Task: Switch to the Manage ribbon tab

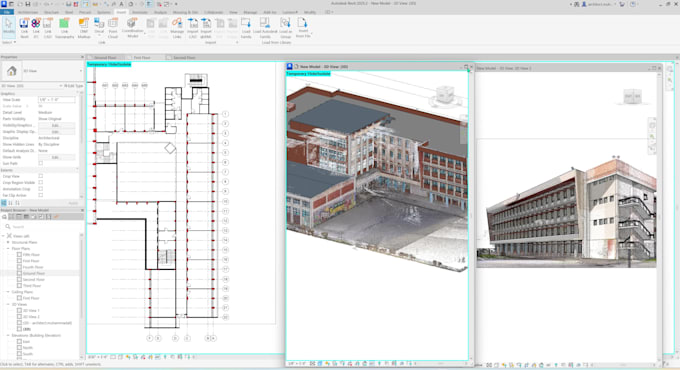Action: tap(250, 12)
